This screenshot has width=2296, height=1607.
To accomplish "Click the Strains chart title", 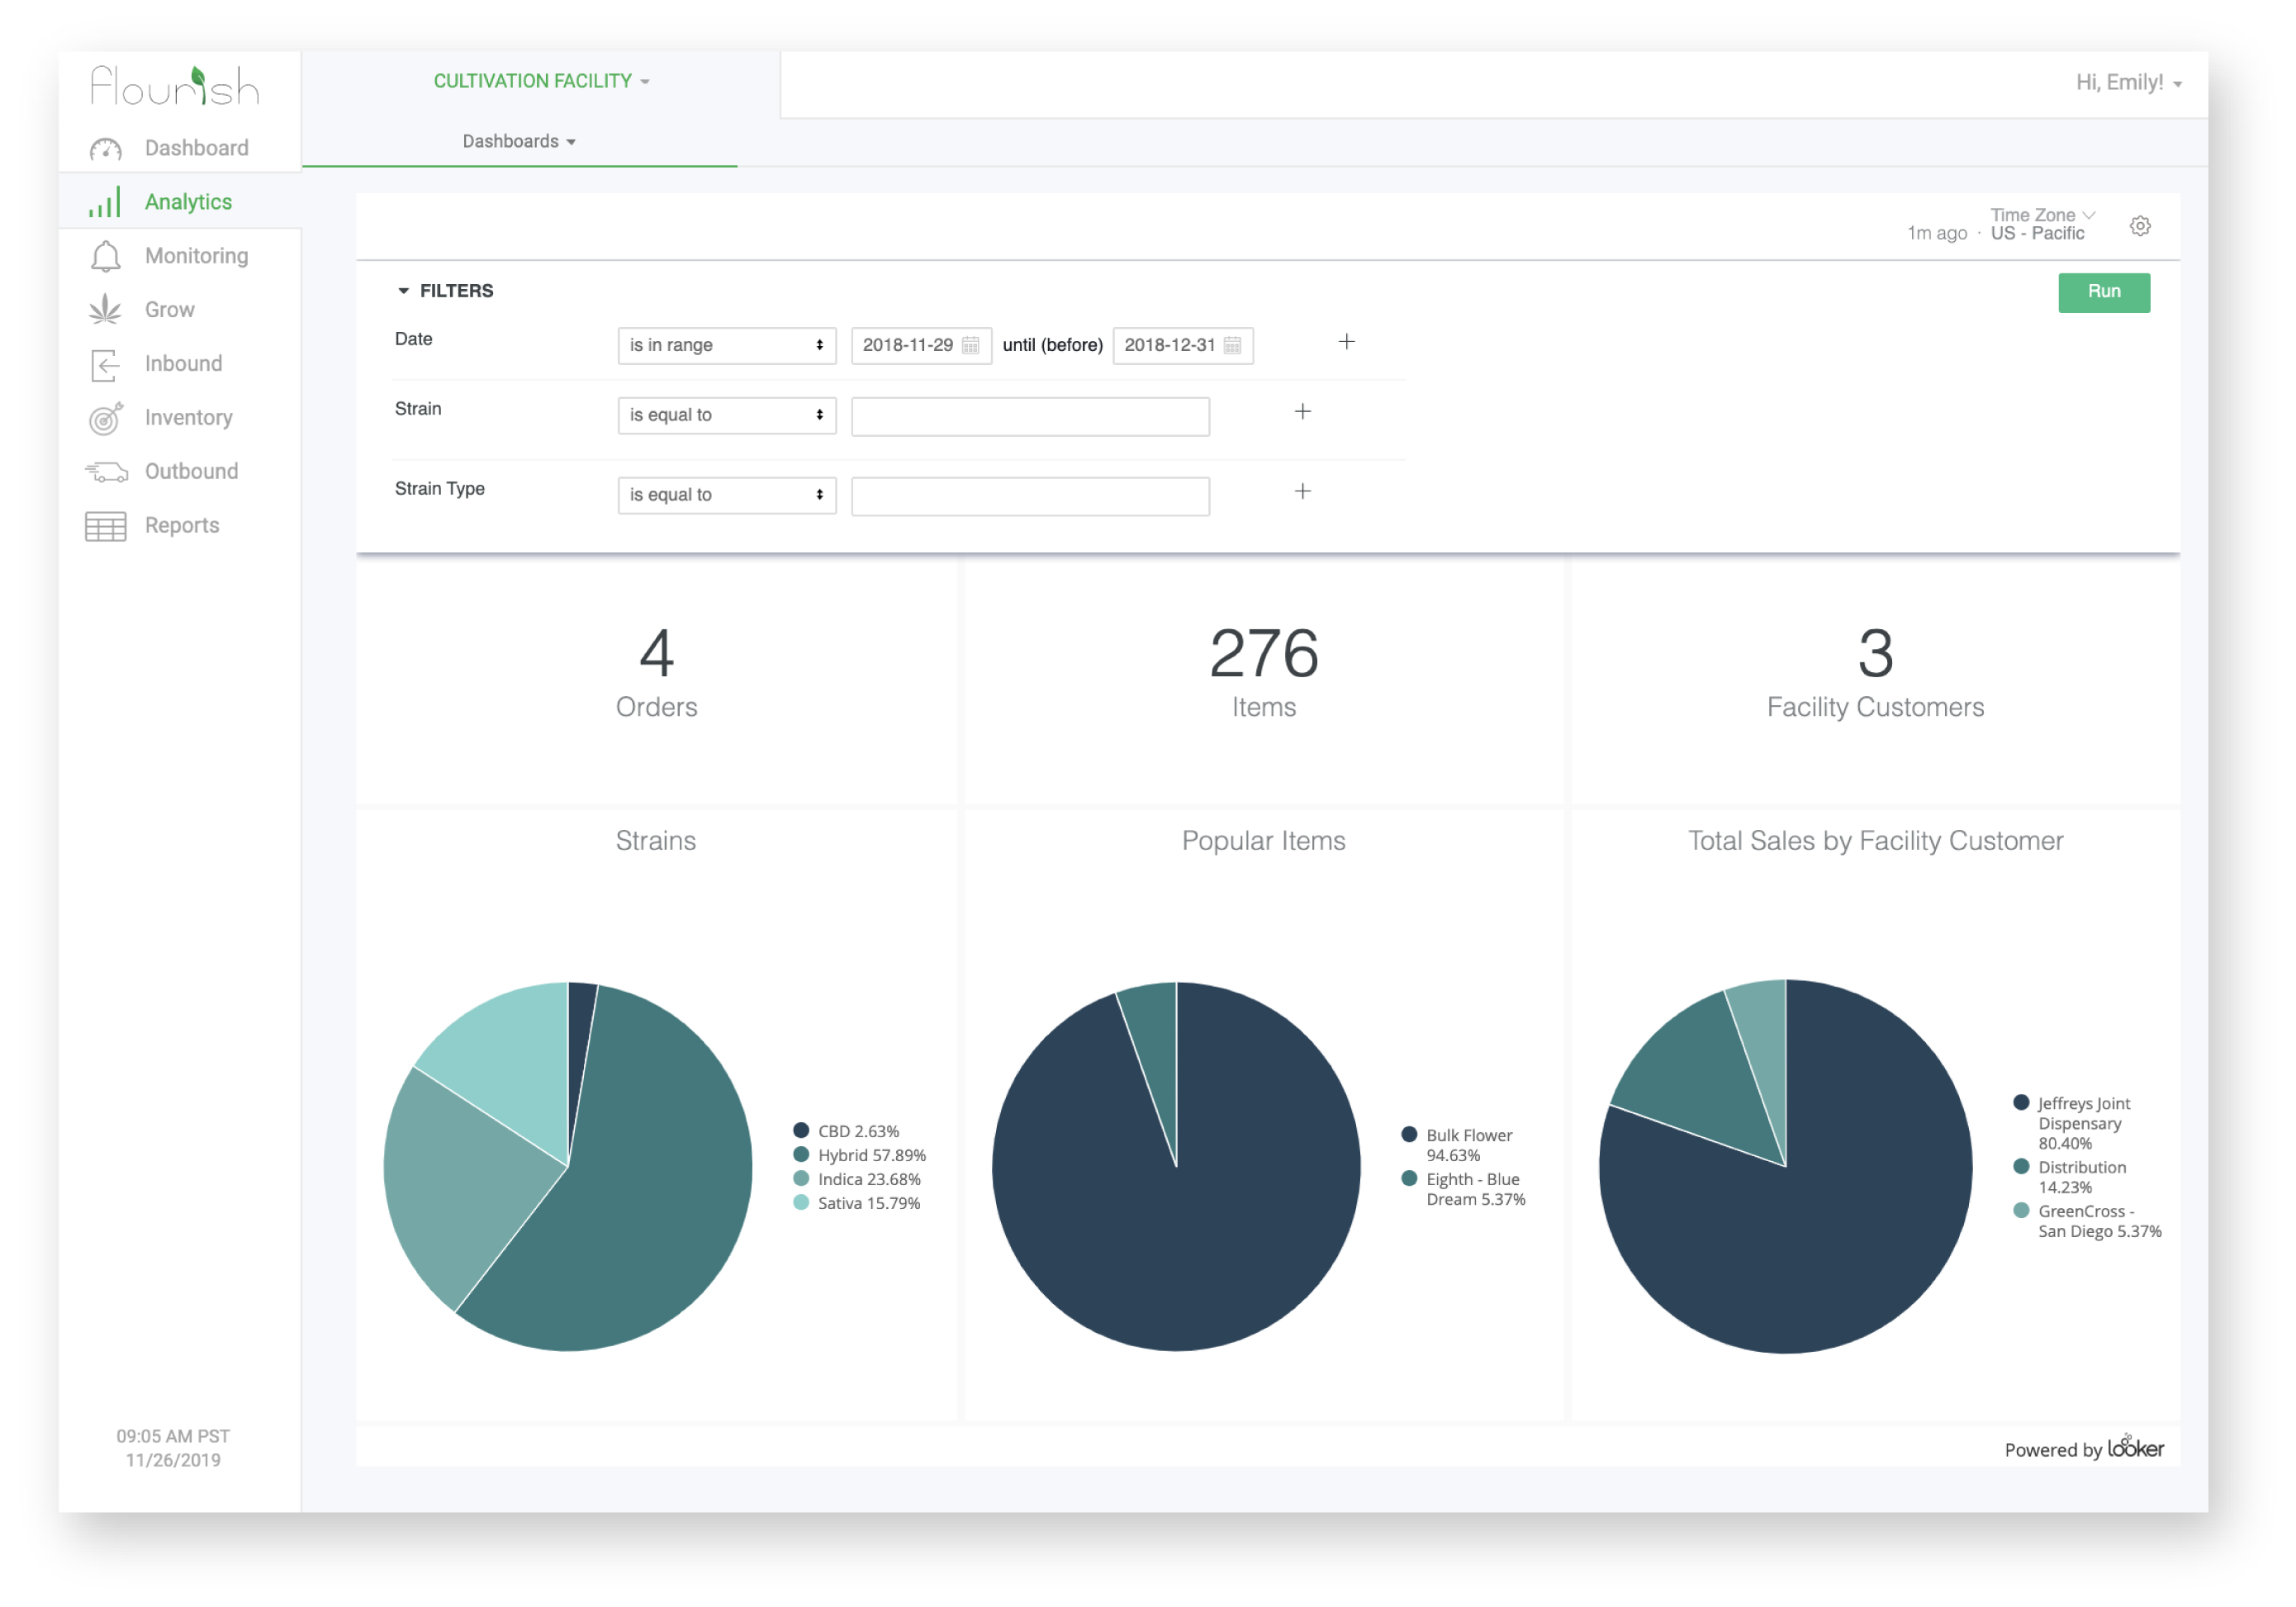I will coord(655,840).
